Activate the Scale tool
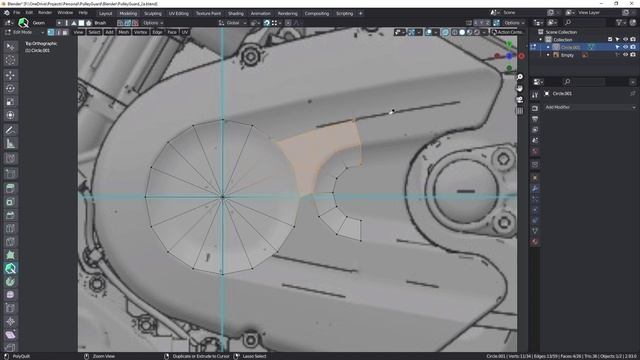 click(10, 102)
